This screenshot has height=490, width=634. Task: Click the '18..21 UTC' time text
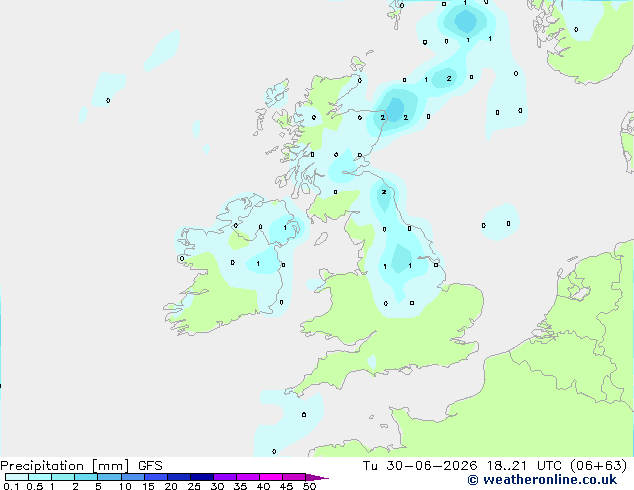[x=524, y=466]
